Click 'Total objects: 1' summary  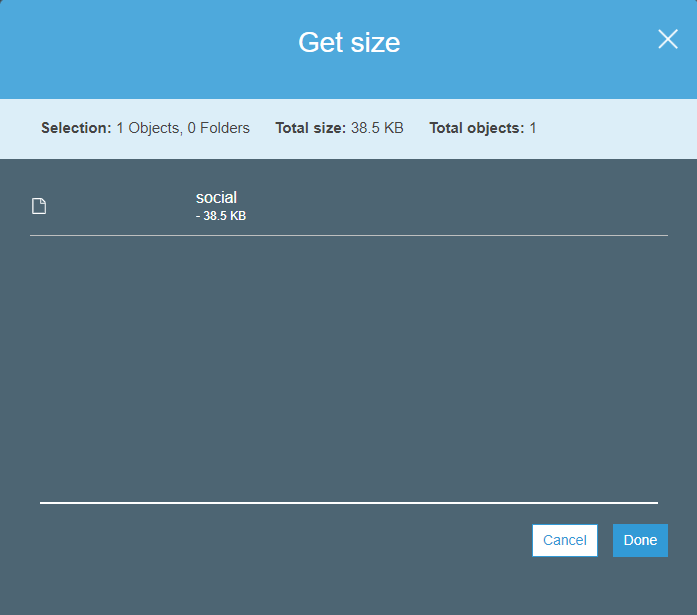(483, 128)
